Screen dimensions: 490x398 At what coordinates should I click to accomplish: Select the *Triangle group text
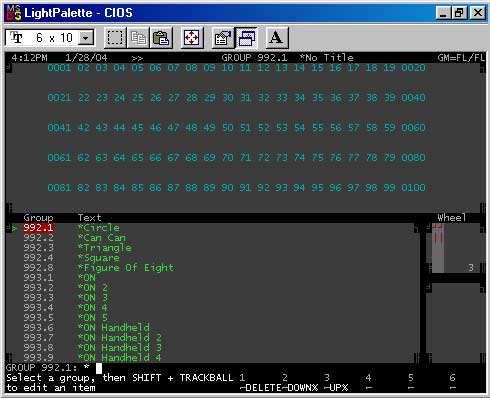coord(105,248)
